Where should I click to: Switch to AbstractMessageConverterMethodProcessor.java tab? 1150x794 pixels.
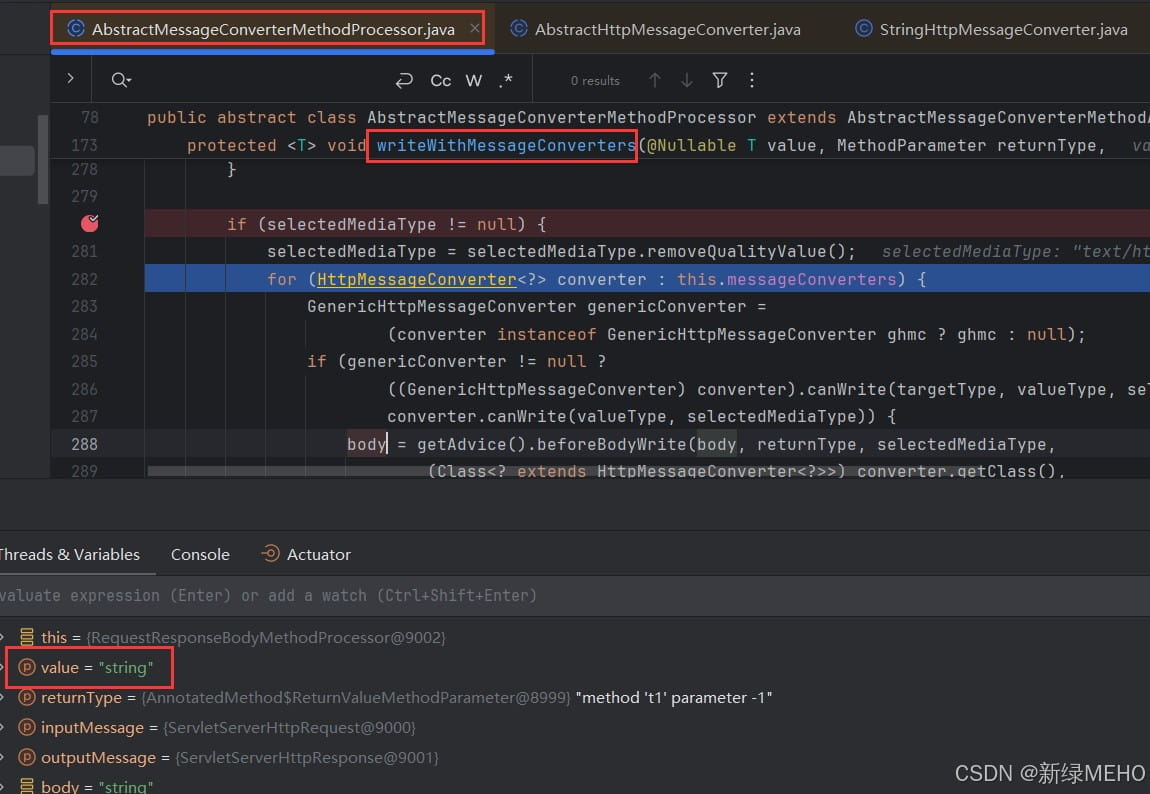click(x=272, y=29)
